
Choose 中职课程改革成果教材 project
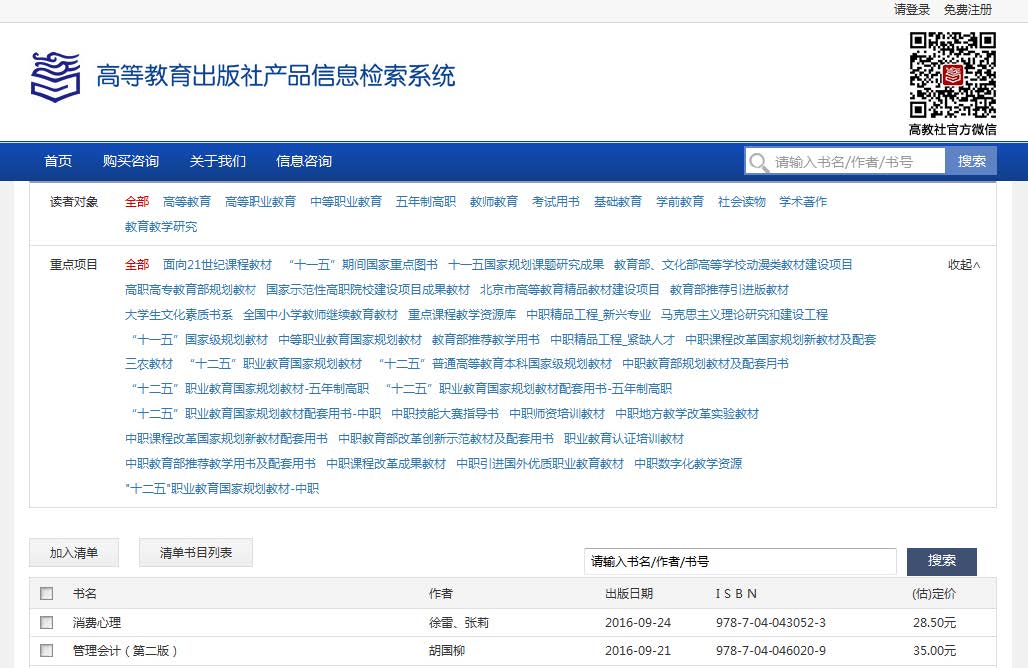[x=386, y=463]
